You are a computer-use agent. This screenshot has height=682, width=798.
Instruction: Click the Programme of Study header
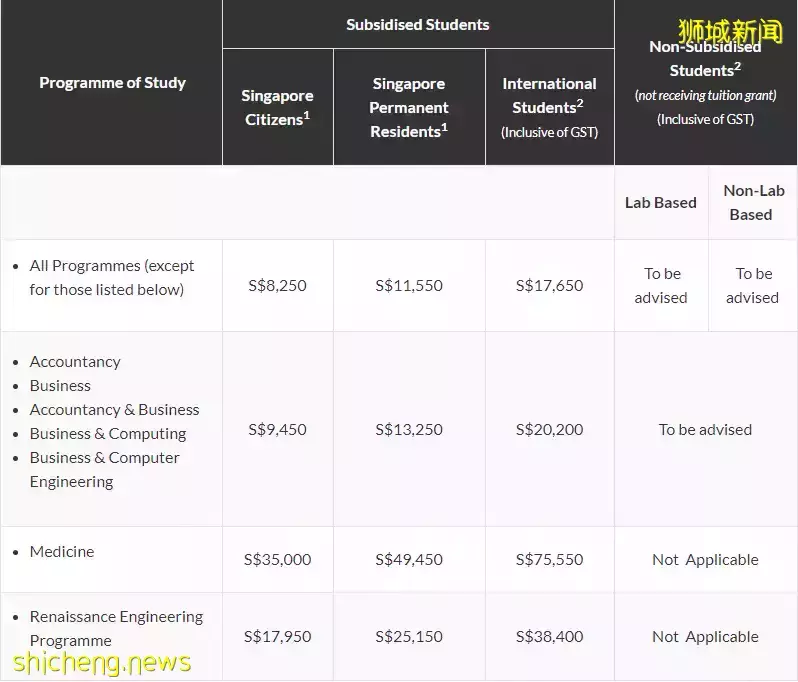tap(112, 82)
